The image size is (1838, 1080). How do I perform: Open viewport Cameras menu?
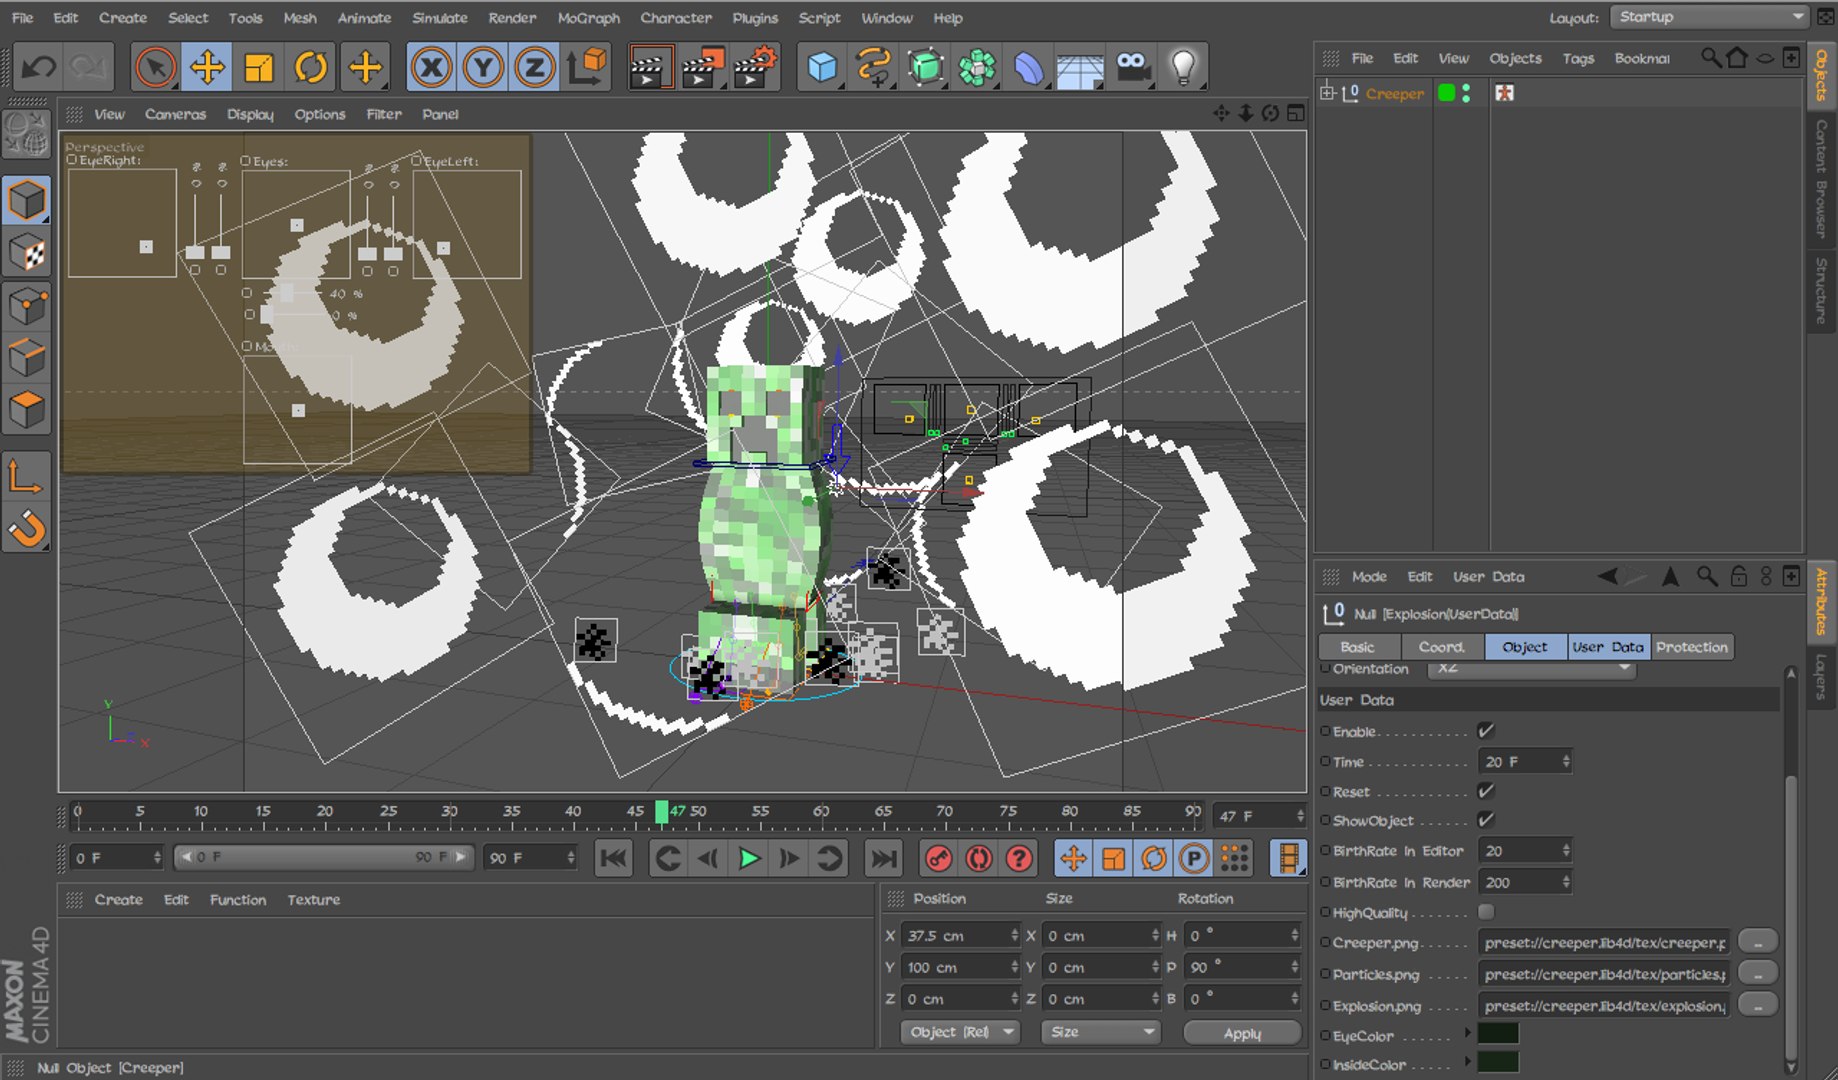point(175,114)
